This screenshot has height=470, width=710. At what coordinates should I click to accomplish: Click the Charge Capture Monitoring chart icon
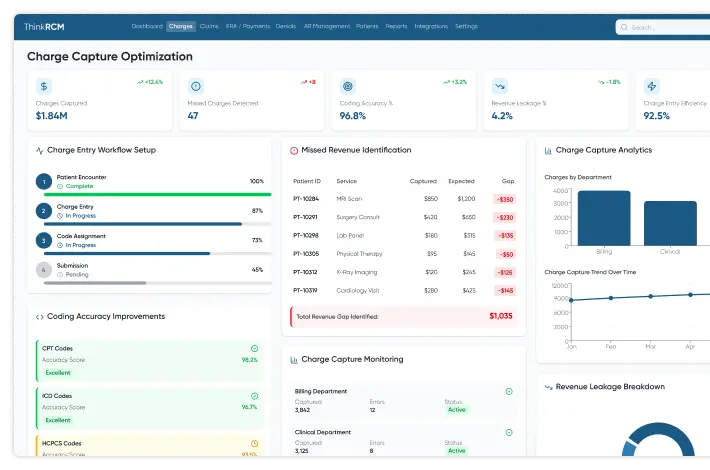coord(294,360)
